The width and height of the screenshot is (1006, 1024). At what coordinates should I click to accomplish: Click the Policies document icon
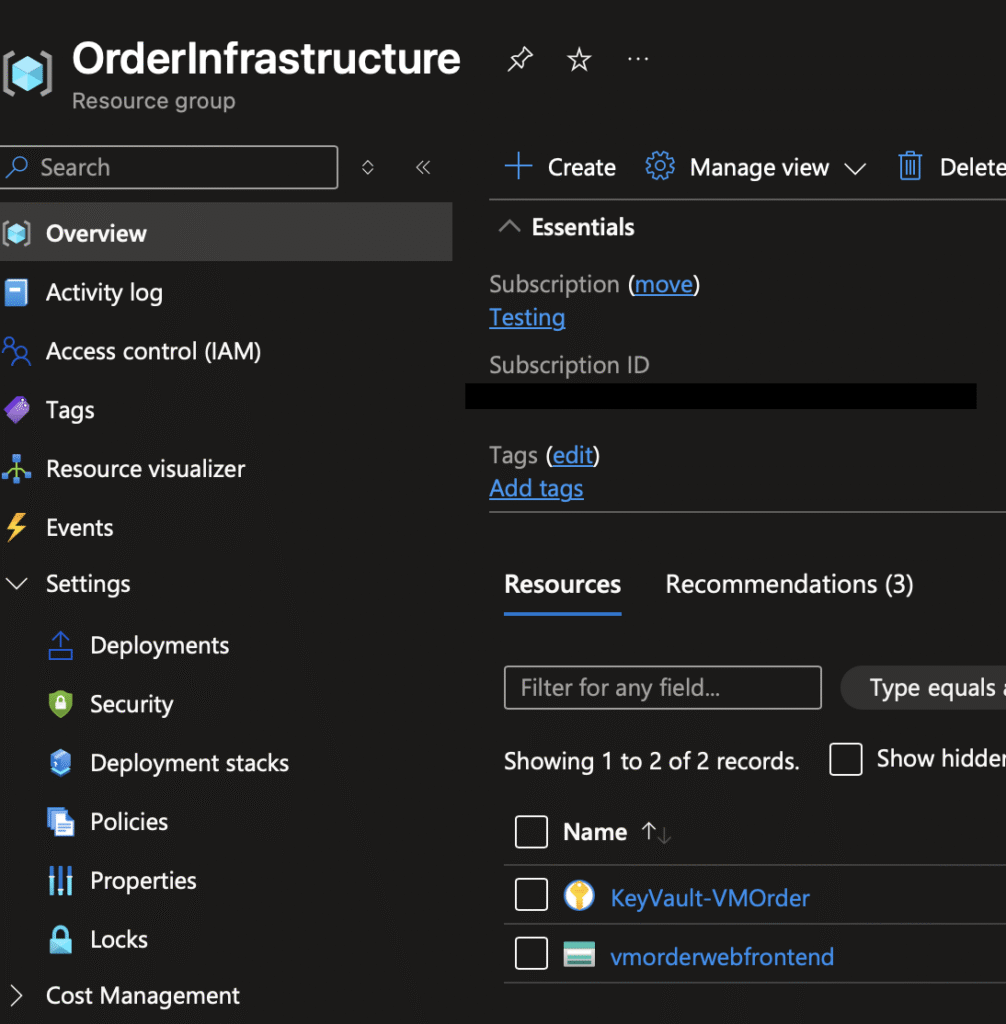click(61, 822)
